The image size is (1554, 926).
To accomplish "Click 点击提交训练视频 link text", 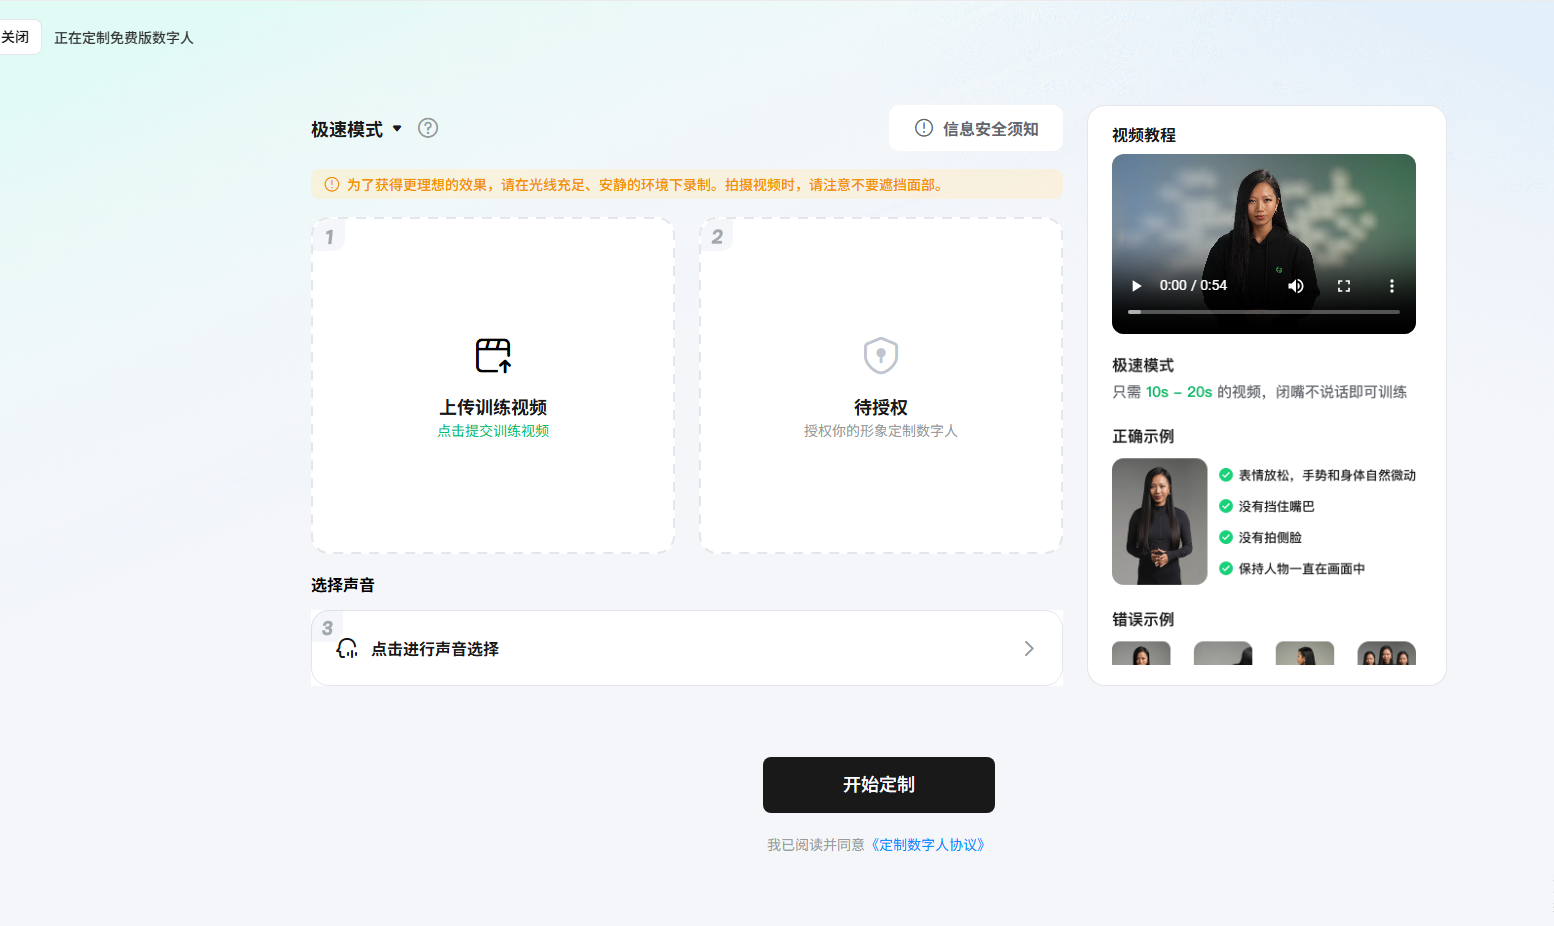I will [493, 431].
